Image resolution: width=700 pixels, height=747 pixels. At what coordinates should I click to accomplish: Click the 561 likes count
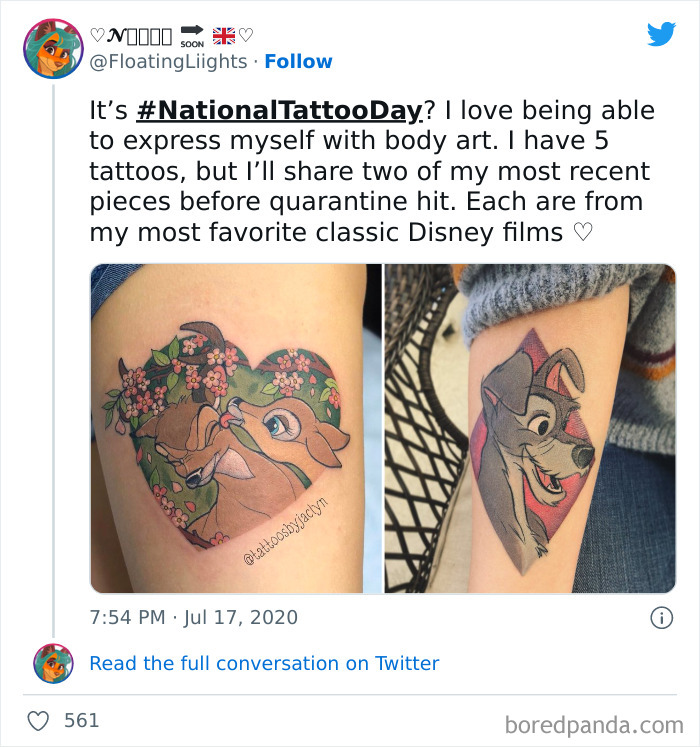81,720
